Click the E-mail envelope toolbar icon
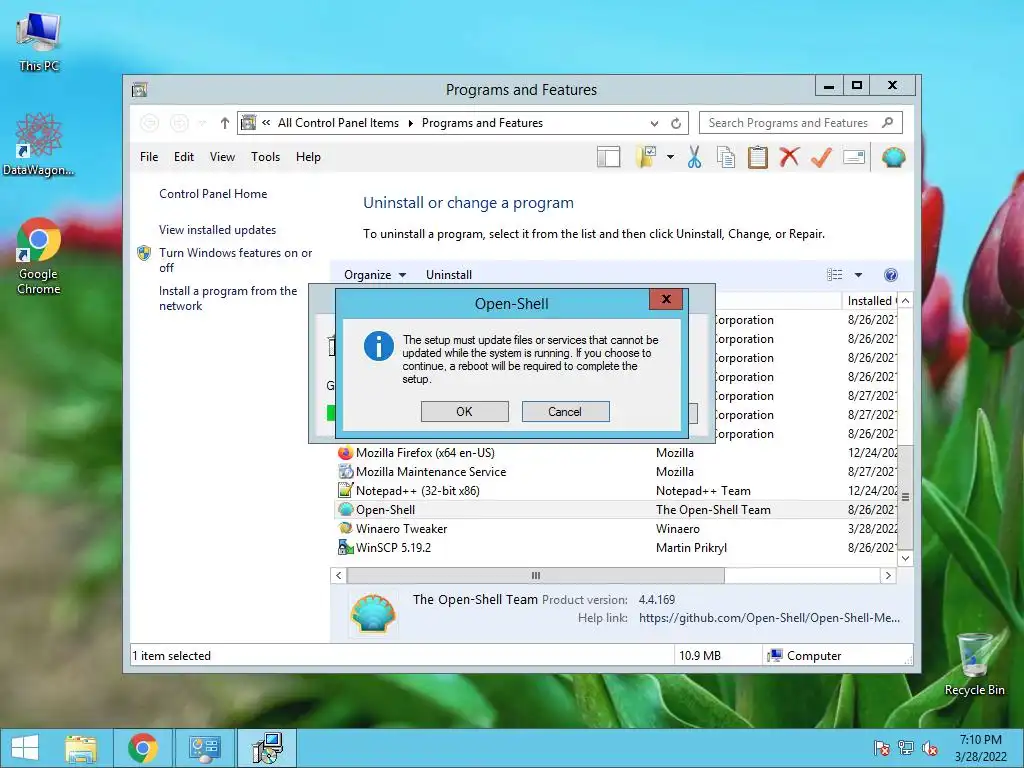The height and width of the screenshot is (768, 1024). coord(854,157)
